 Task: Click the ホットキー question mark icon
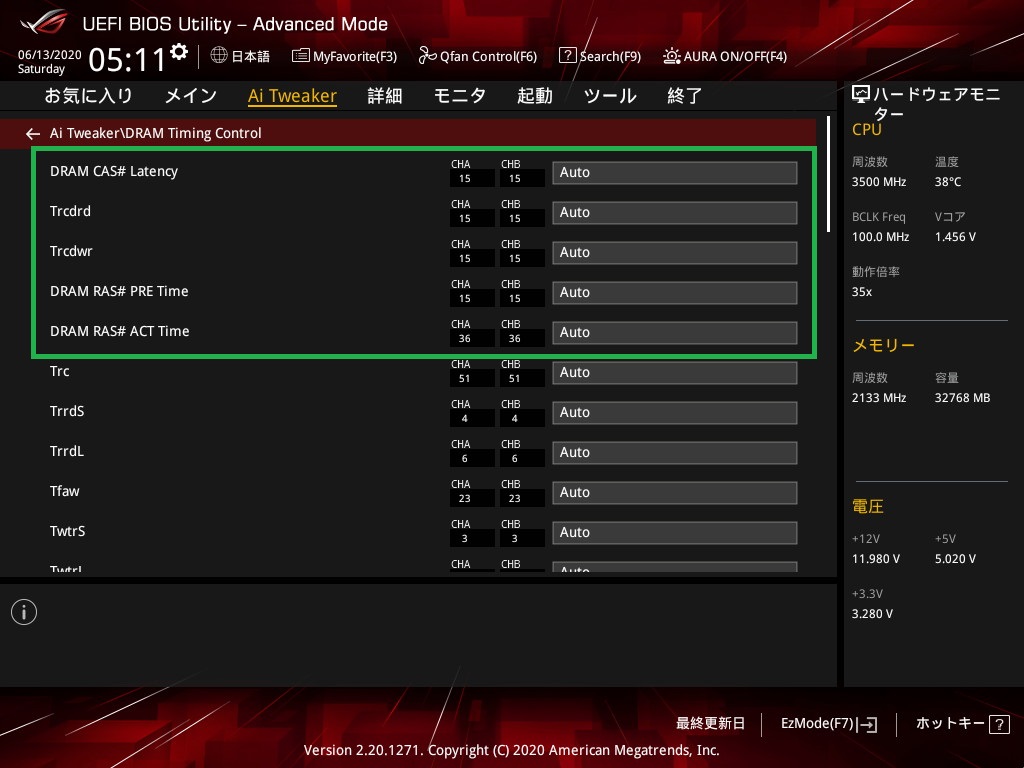[999, 724]
